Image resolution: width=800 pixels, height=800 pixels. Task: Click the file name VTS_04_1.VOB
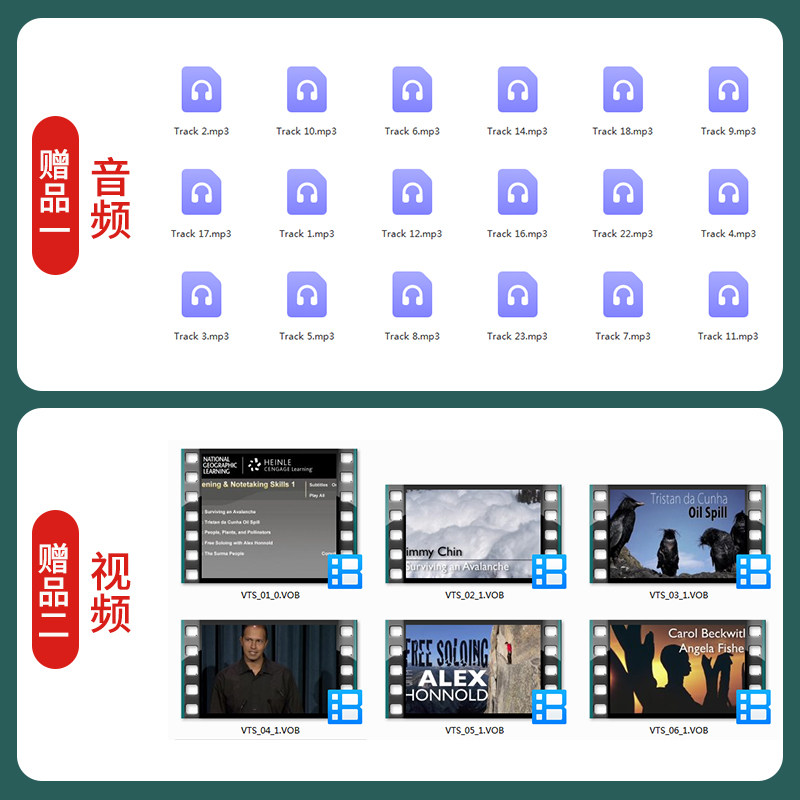click(270, 730)
